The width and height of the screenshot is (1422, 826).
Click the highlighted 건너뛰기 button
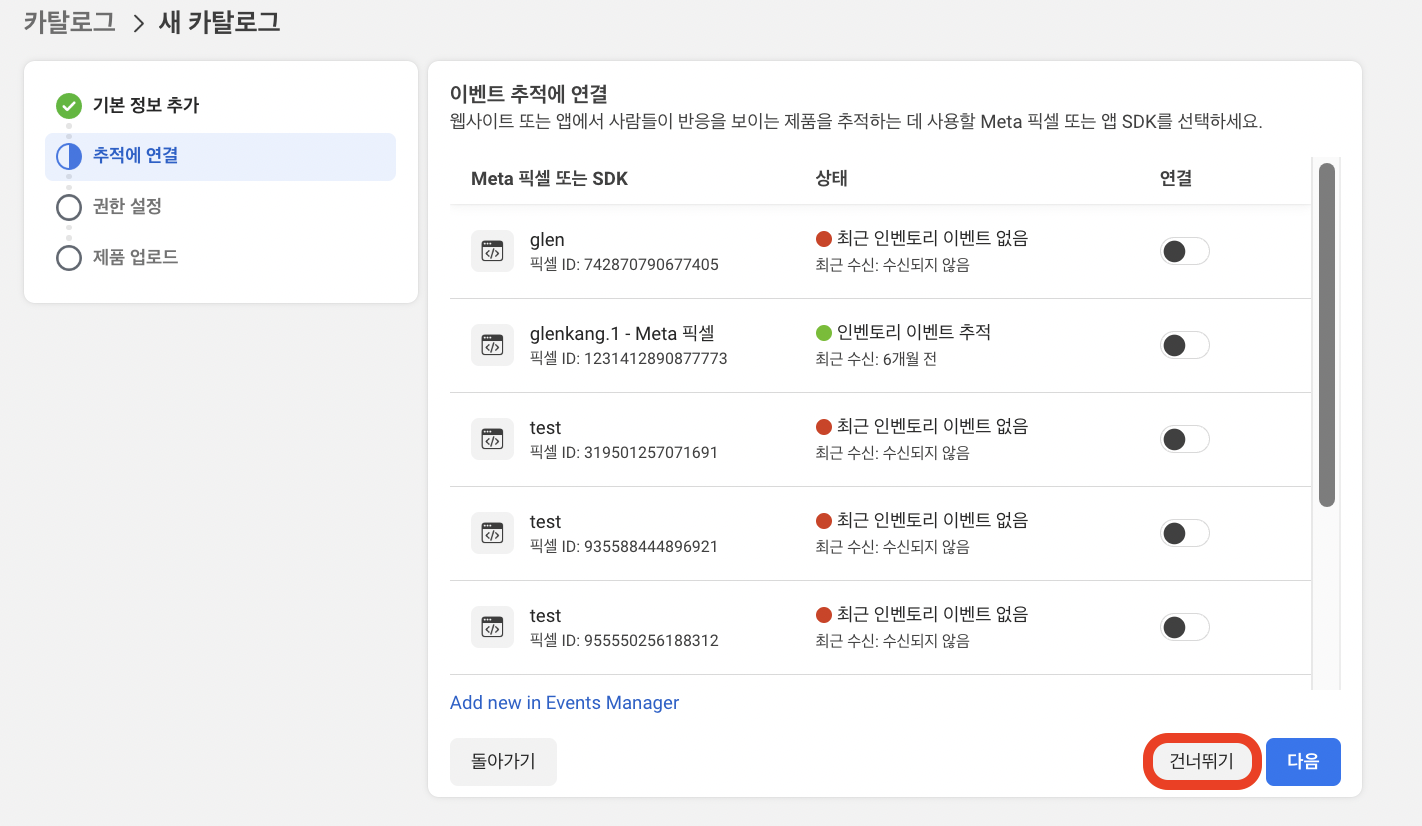[1201, 761]
